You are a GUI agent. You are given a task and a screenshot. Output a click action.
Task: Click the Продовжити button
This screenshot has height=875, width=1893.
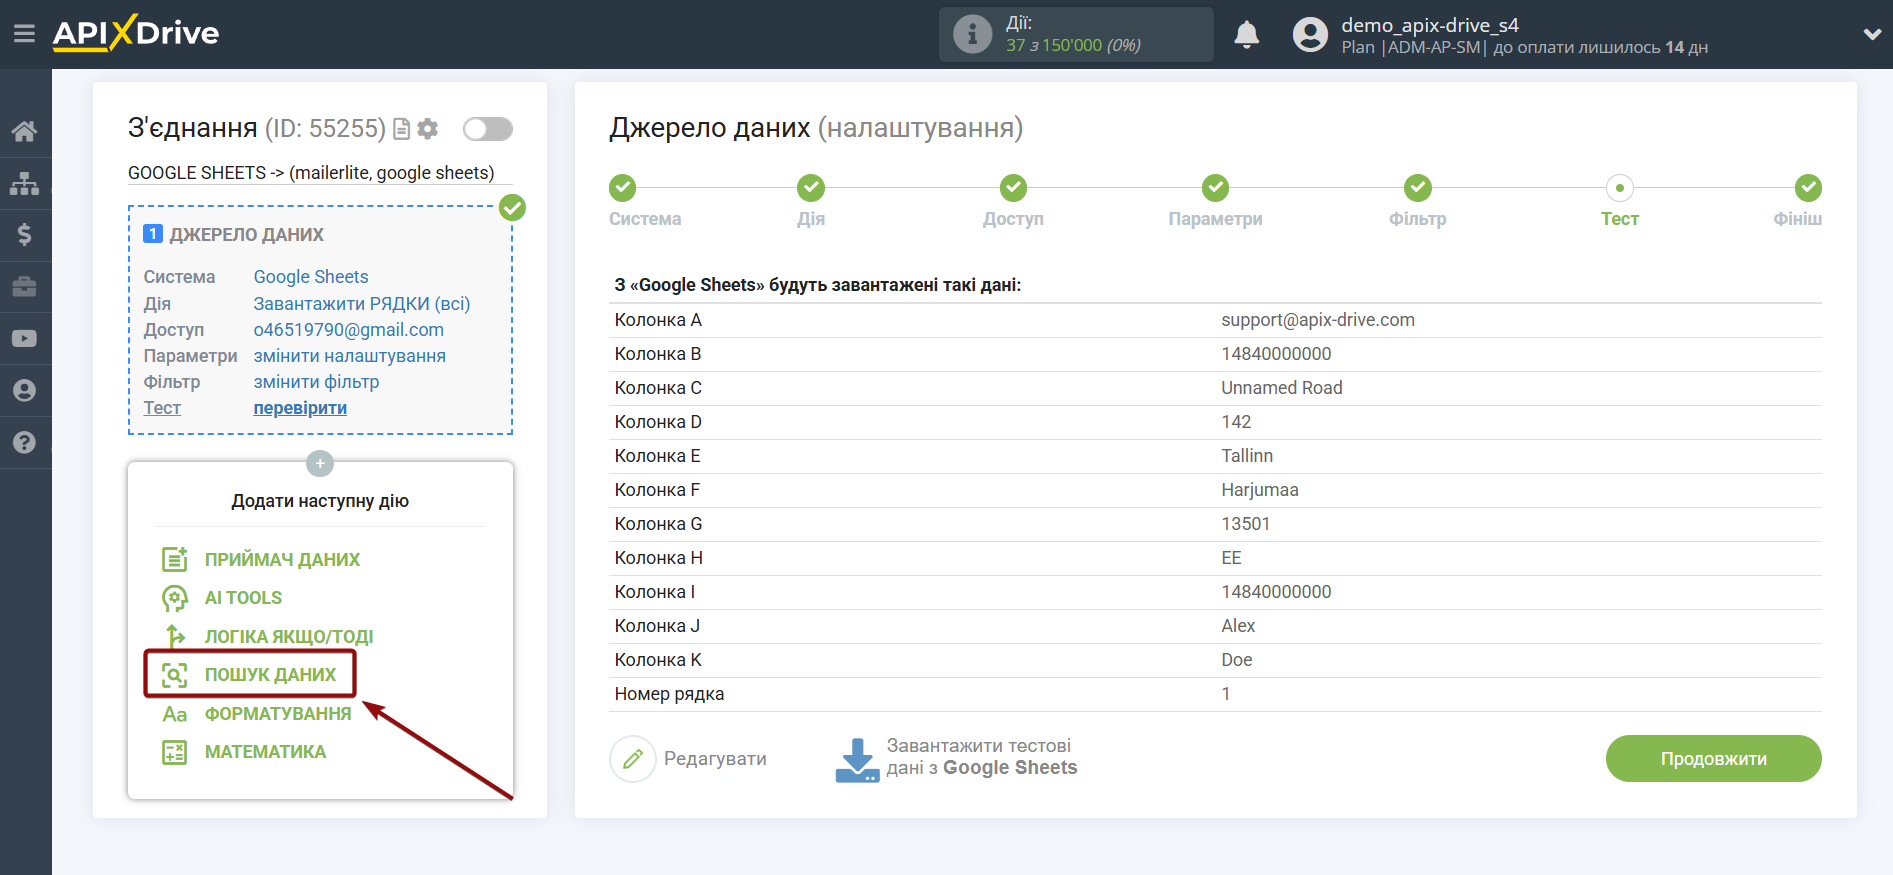(x=1713, y=759)
